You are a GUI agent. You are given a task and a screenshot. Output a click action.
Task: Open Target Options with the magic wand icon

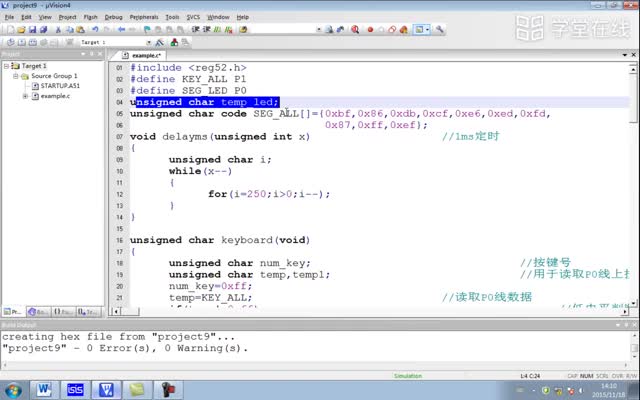[x=160, y=42]
